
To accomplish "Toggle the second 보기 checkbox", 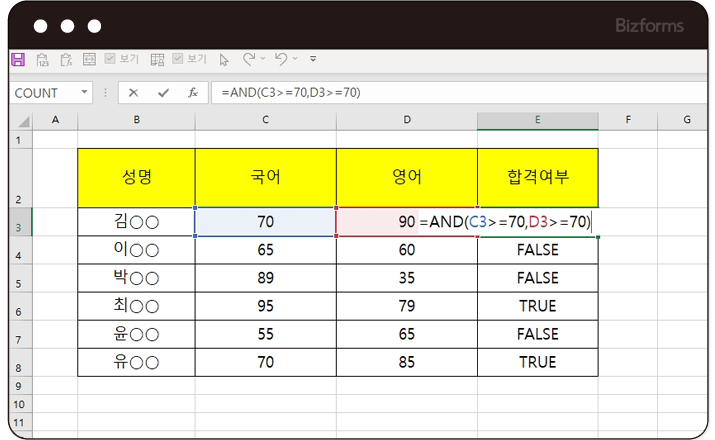I will coord(178,60).
